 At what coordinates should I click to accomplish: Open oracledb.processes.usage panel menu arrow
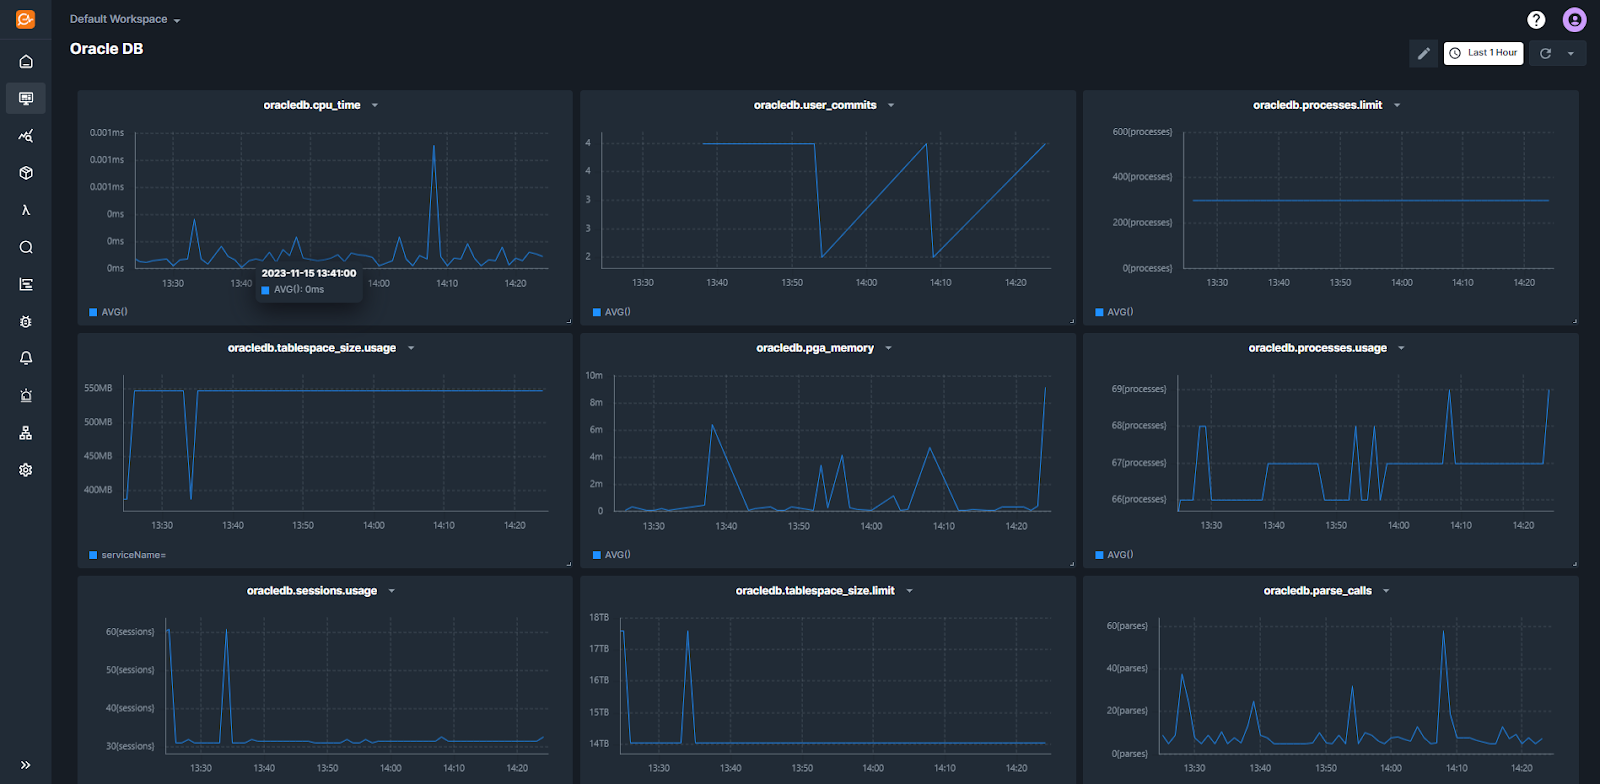[1401, 348]
